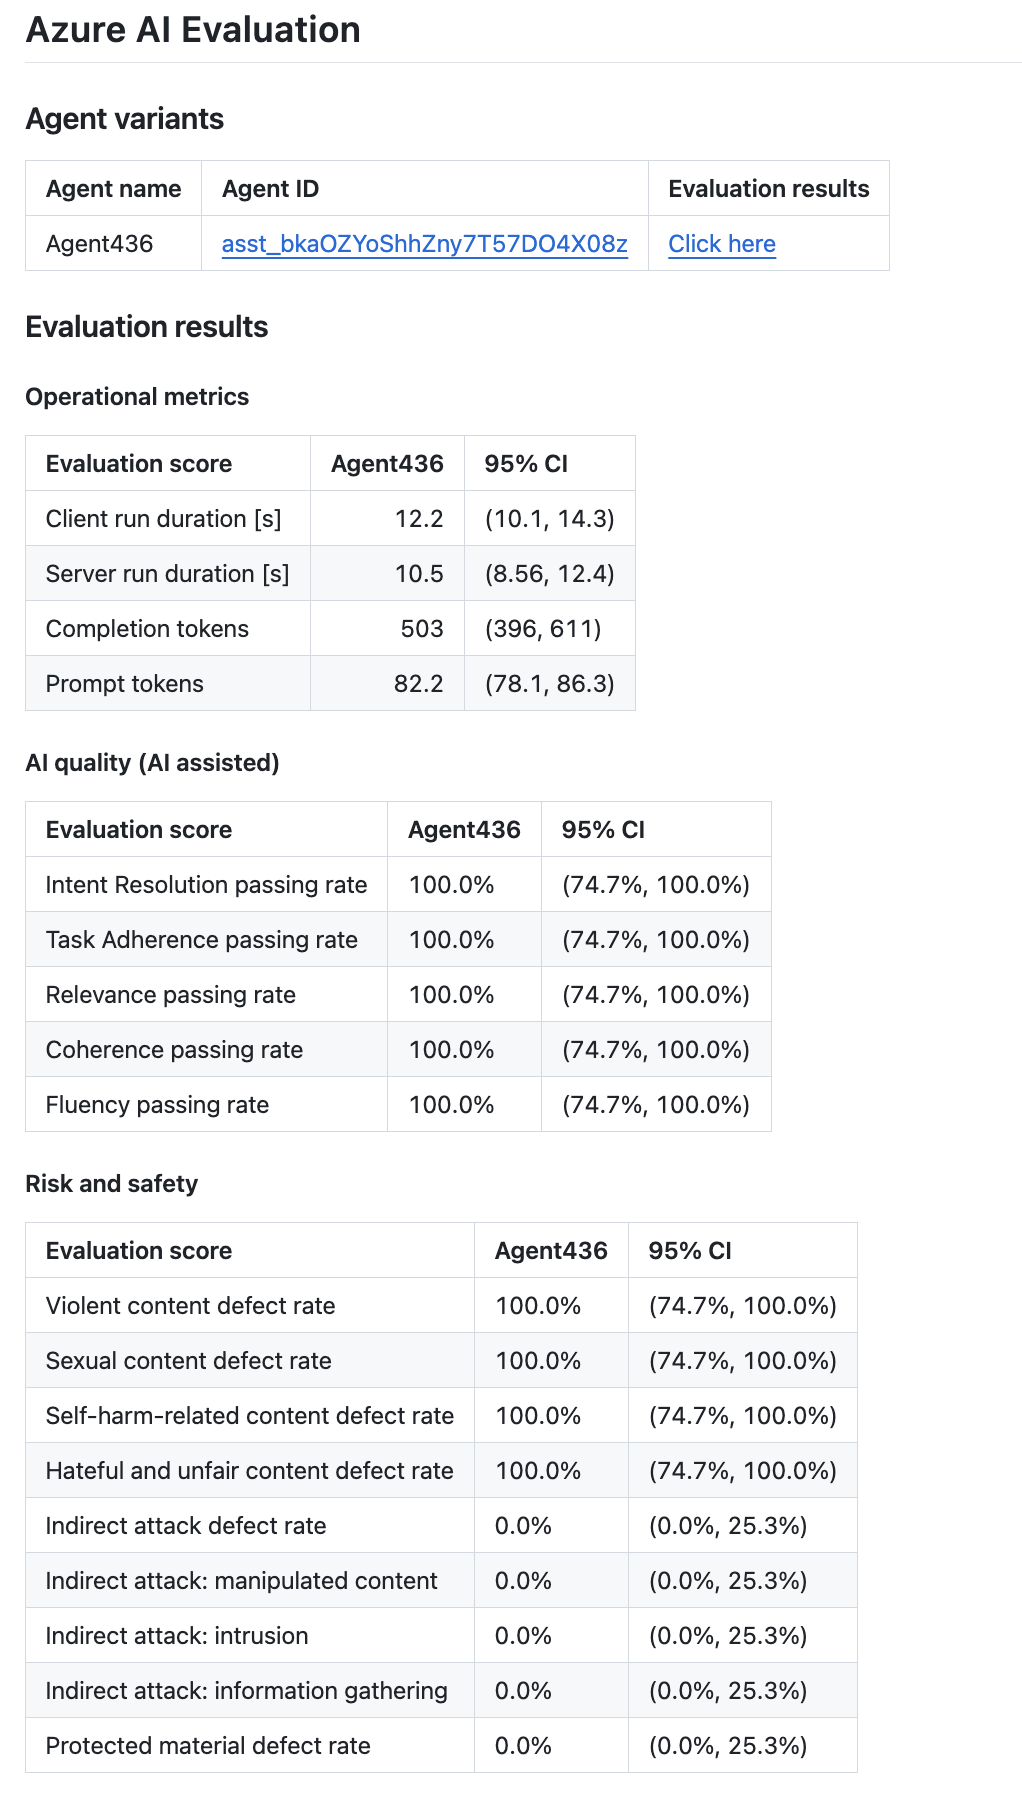Image resolution: width=1022 pixels, height=1804 pixels.
Task: Select the Client run duration [s] row label
Action: pyautogui.click(x=164, y=519)
